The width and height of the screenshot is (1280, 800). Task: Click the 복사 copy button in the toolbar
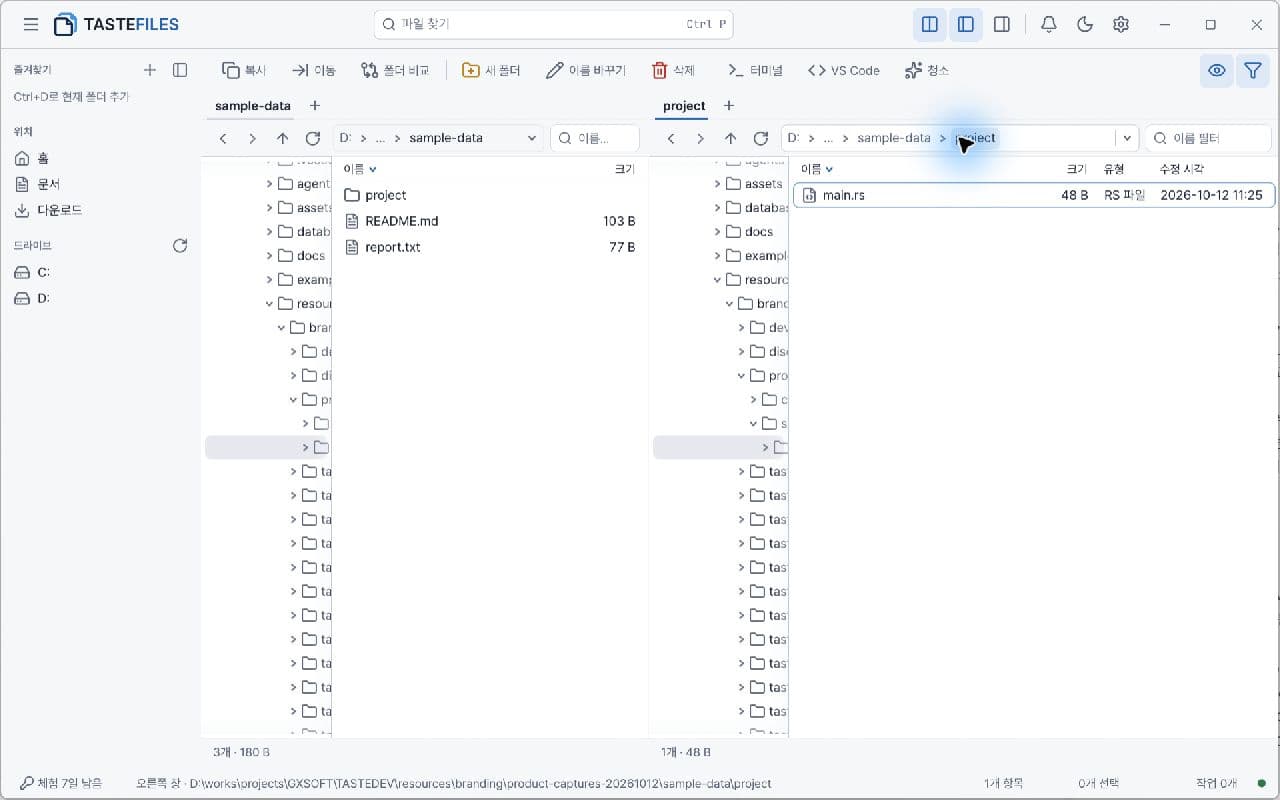[244, 70]
